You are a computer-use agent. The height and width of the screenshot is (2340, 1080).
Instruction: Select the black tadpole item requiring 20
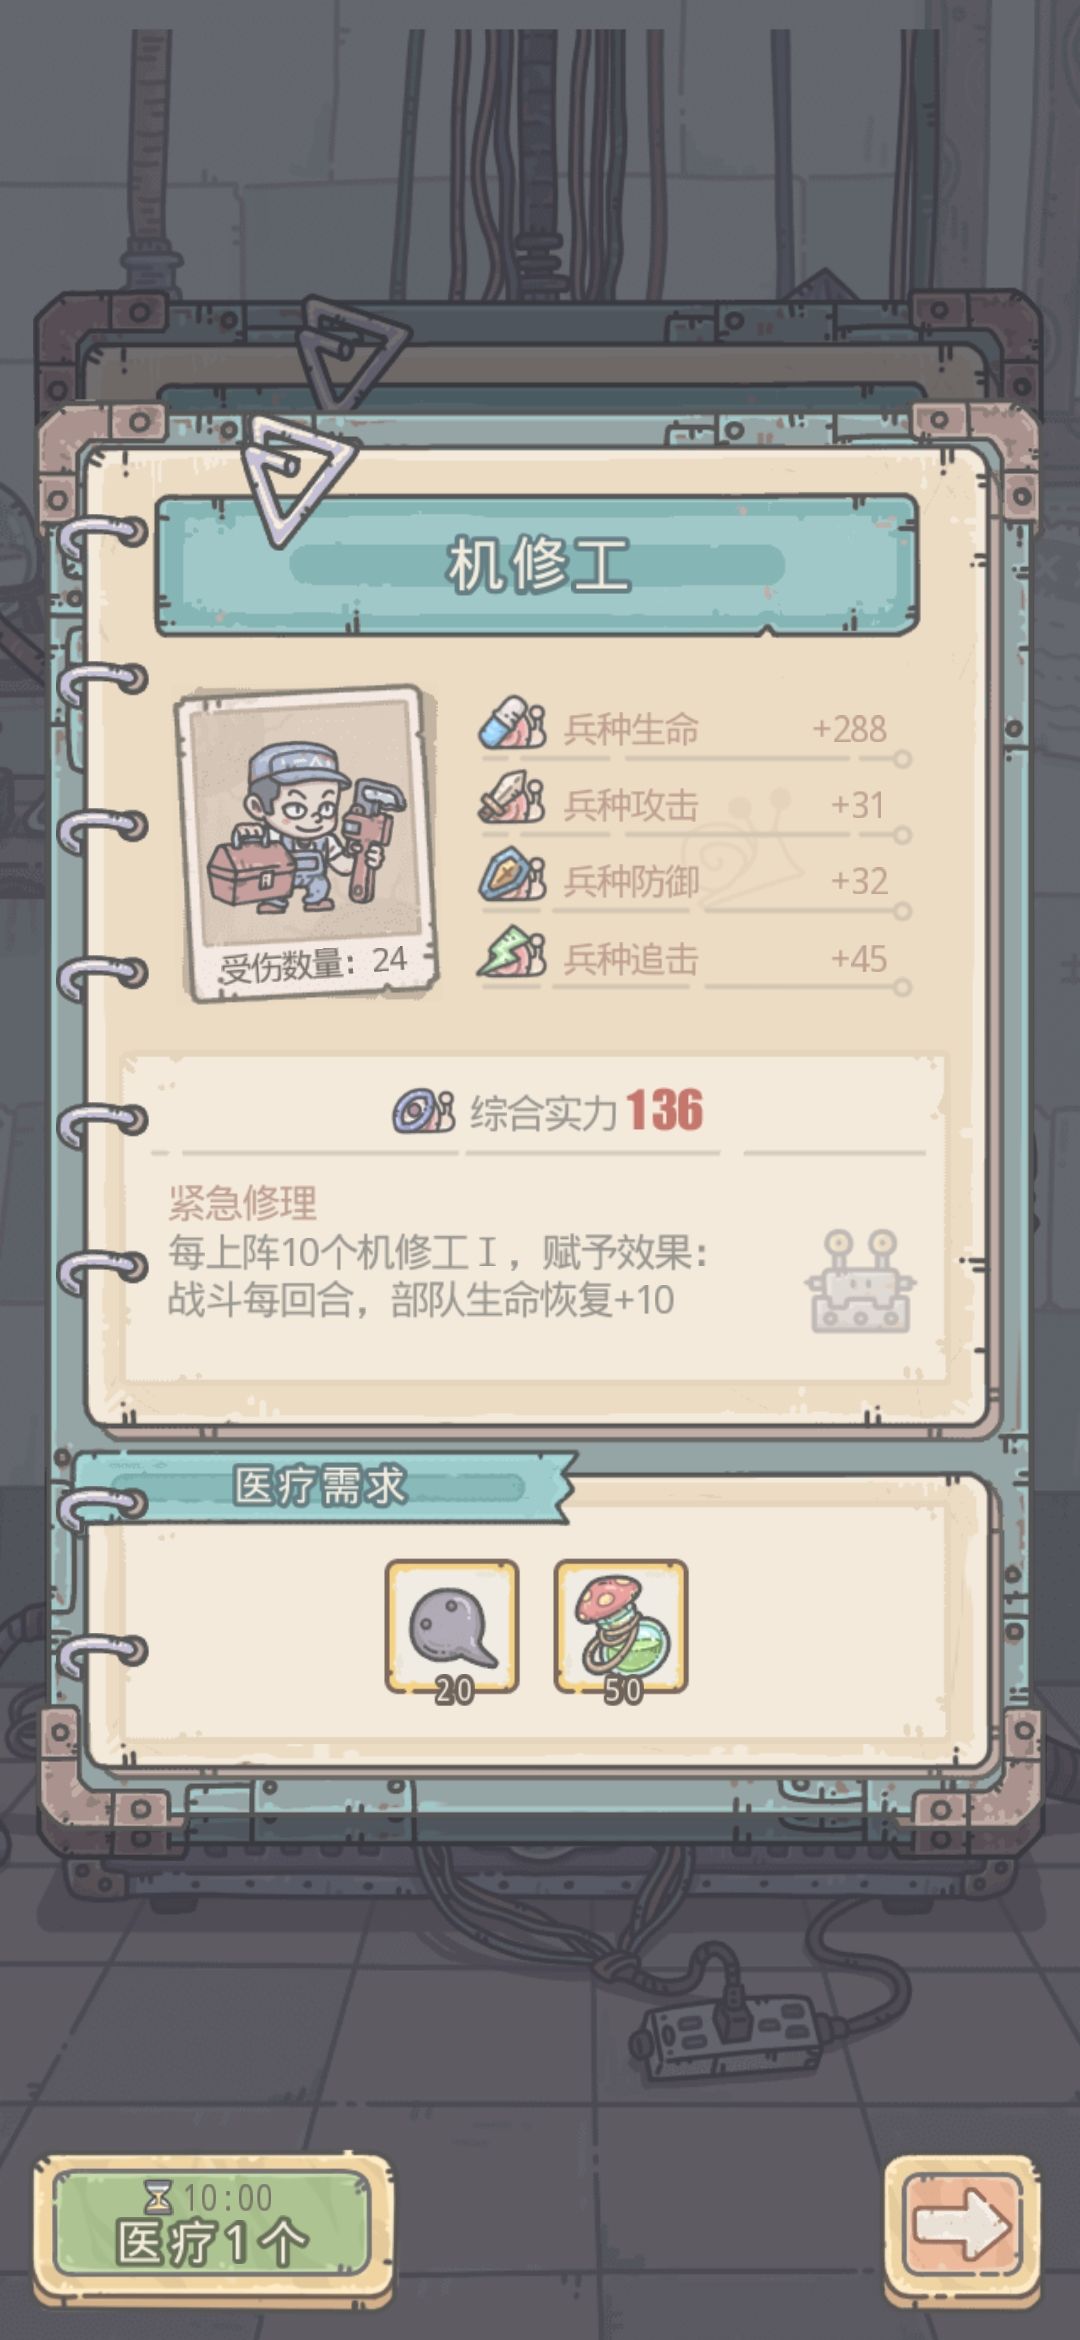452,1627
